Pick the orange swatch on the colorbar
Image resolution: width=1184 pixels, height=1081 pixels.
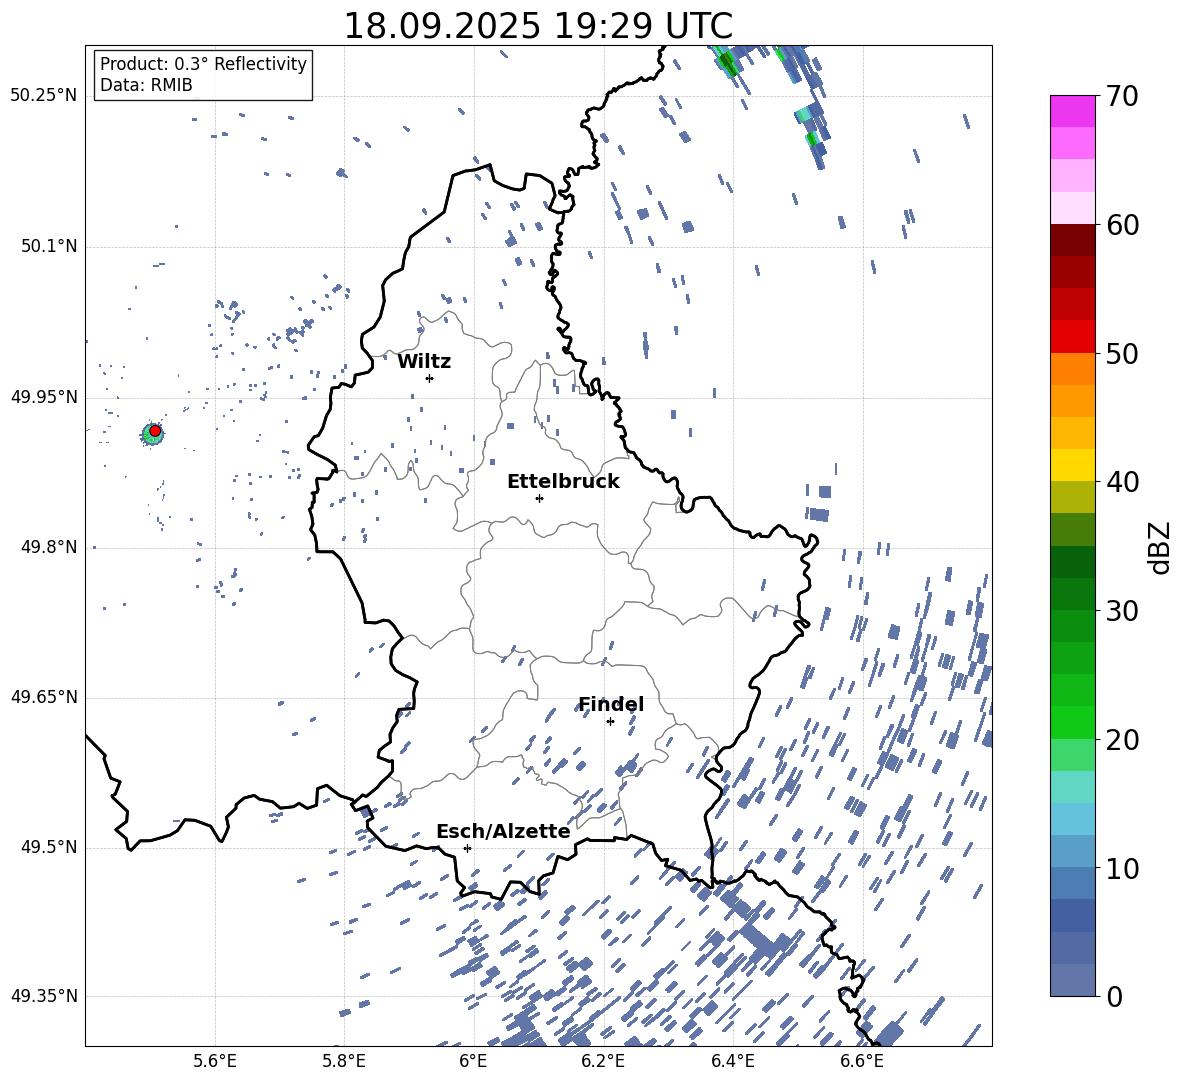[1072, 369]
